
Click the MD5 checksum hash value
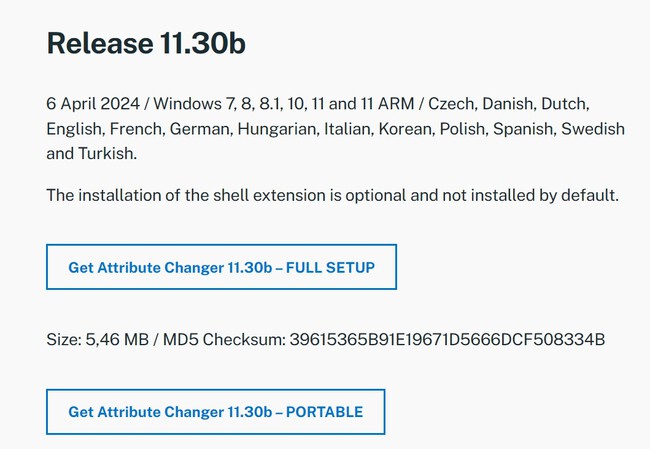click(447, 340)
